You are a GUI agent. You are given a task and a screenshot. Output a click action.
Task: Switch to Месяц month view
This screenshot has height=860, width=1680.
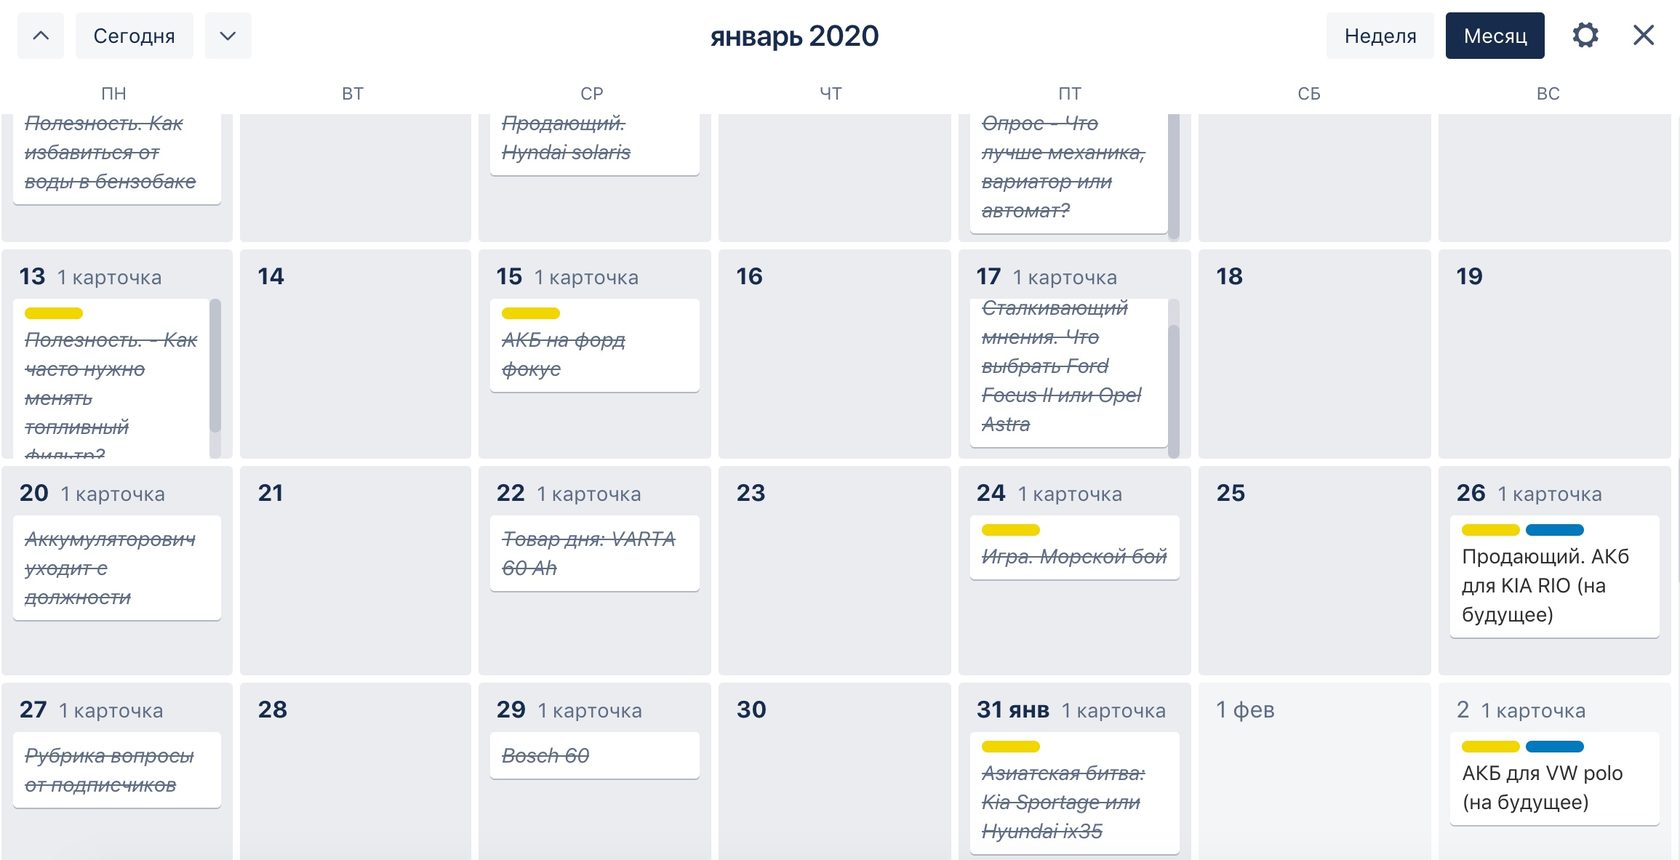click(x=1495, y=36)
